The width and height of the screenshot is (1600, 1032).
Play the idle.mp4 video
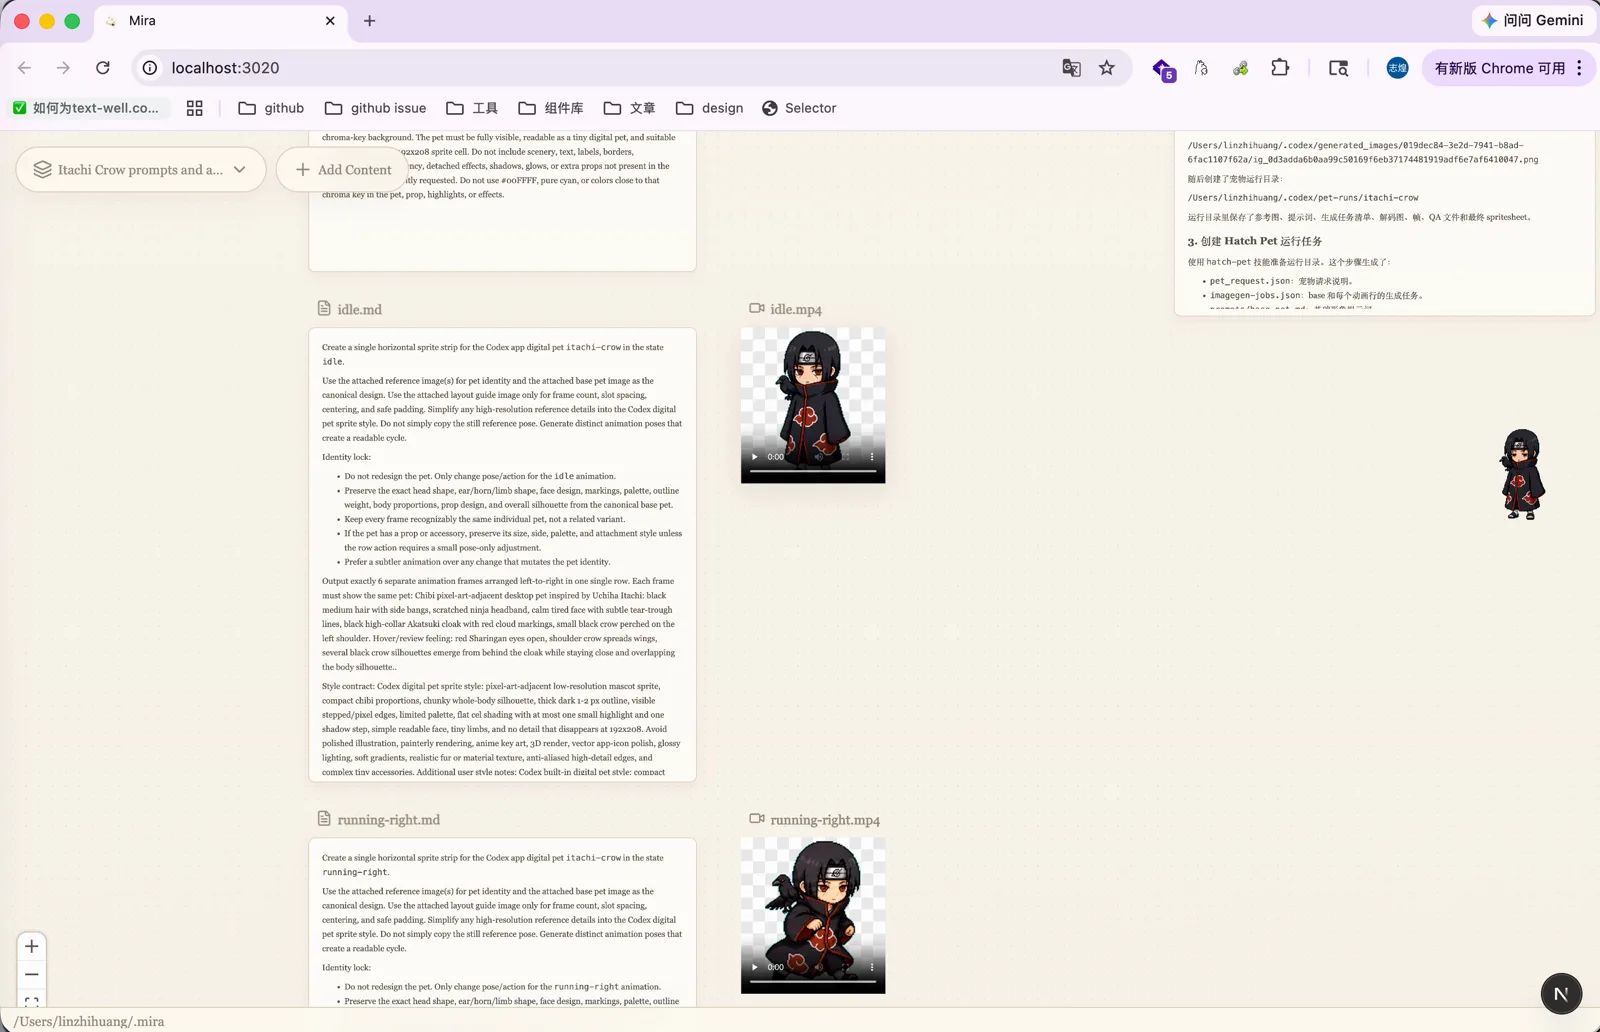coord(755,457)
